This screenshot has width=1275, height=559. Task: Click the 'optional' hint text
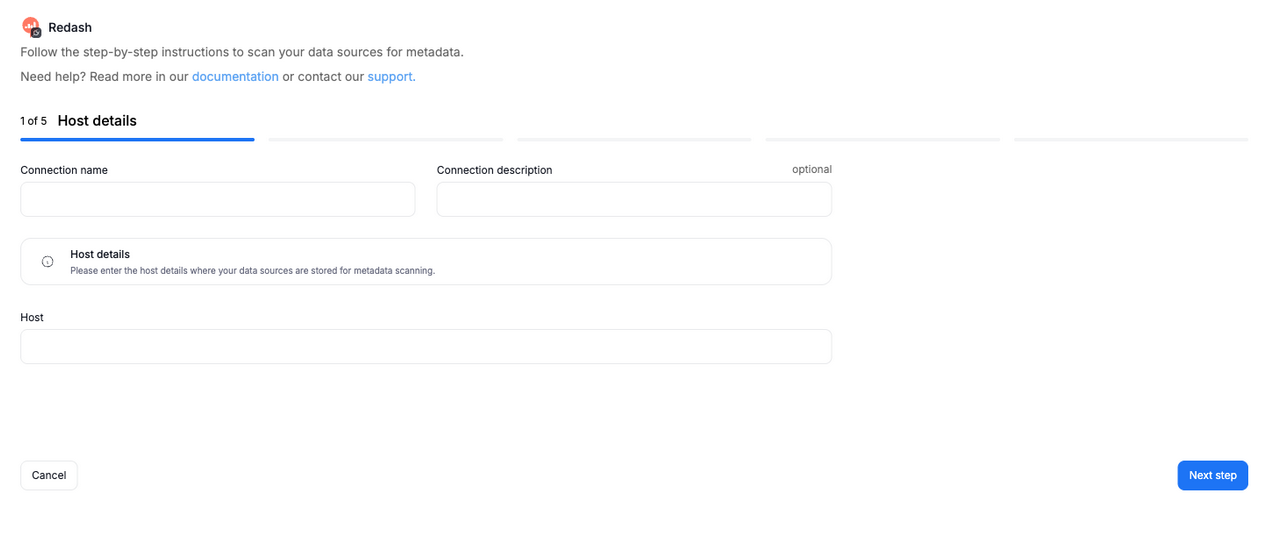tap(812, 169)
